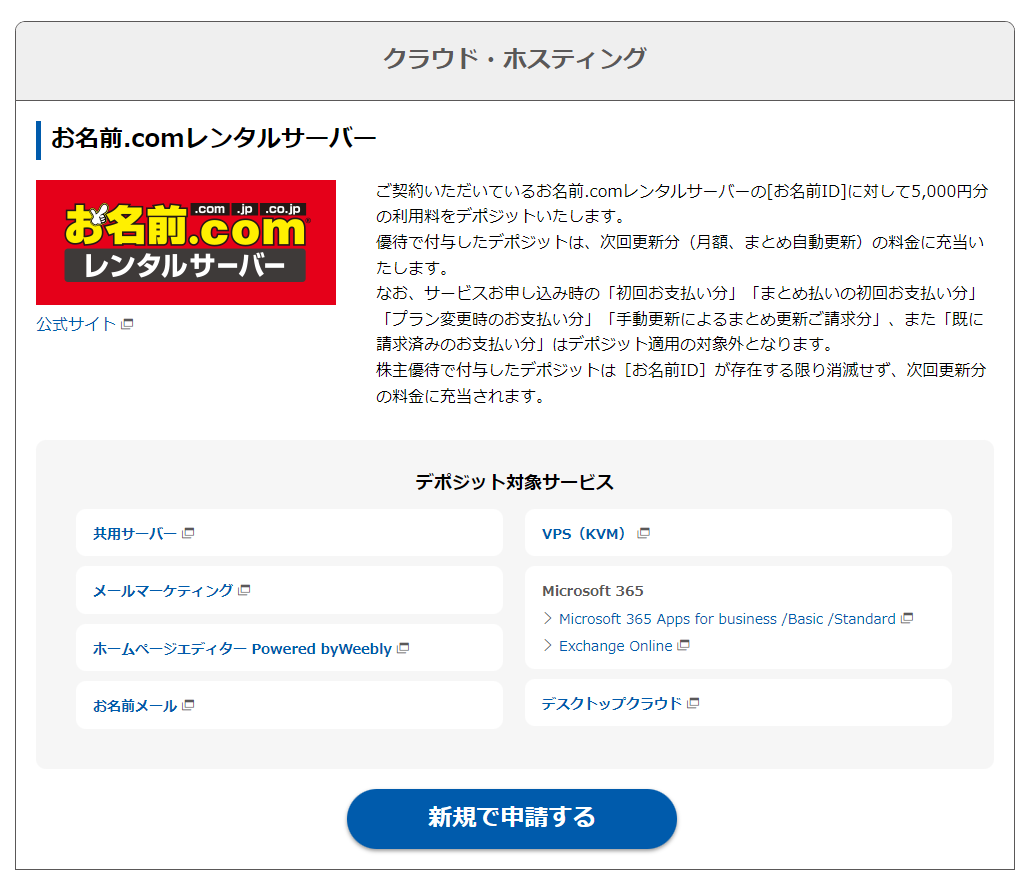Click external-link icon after メールマーケティング
1030x870 pixels.
click(244, 590)
